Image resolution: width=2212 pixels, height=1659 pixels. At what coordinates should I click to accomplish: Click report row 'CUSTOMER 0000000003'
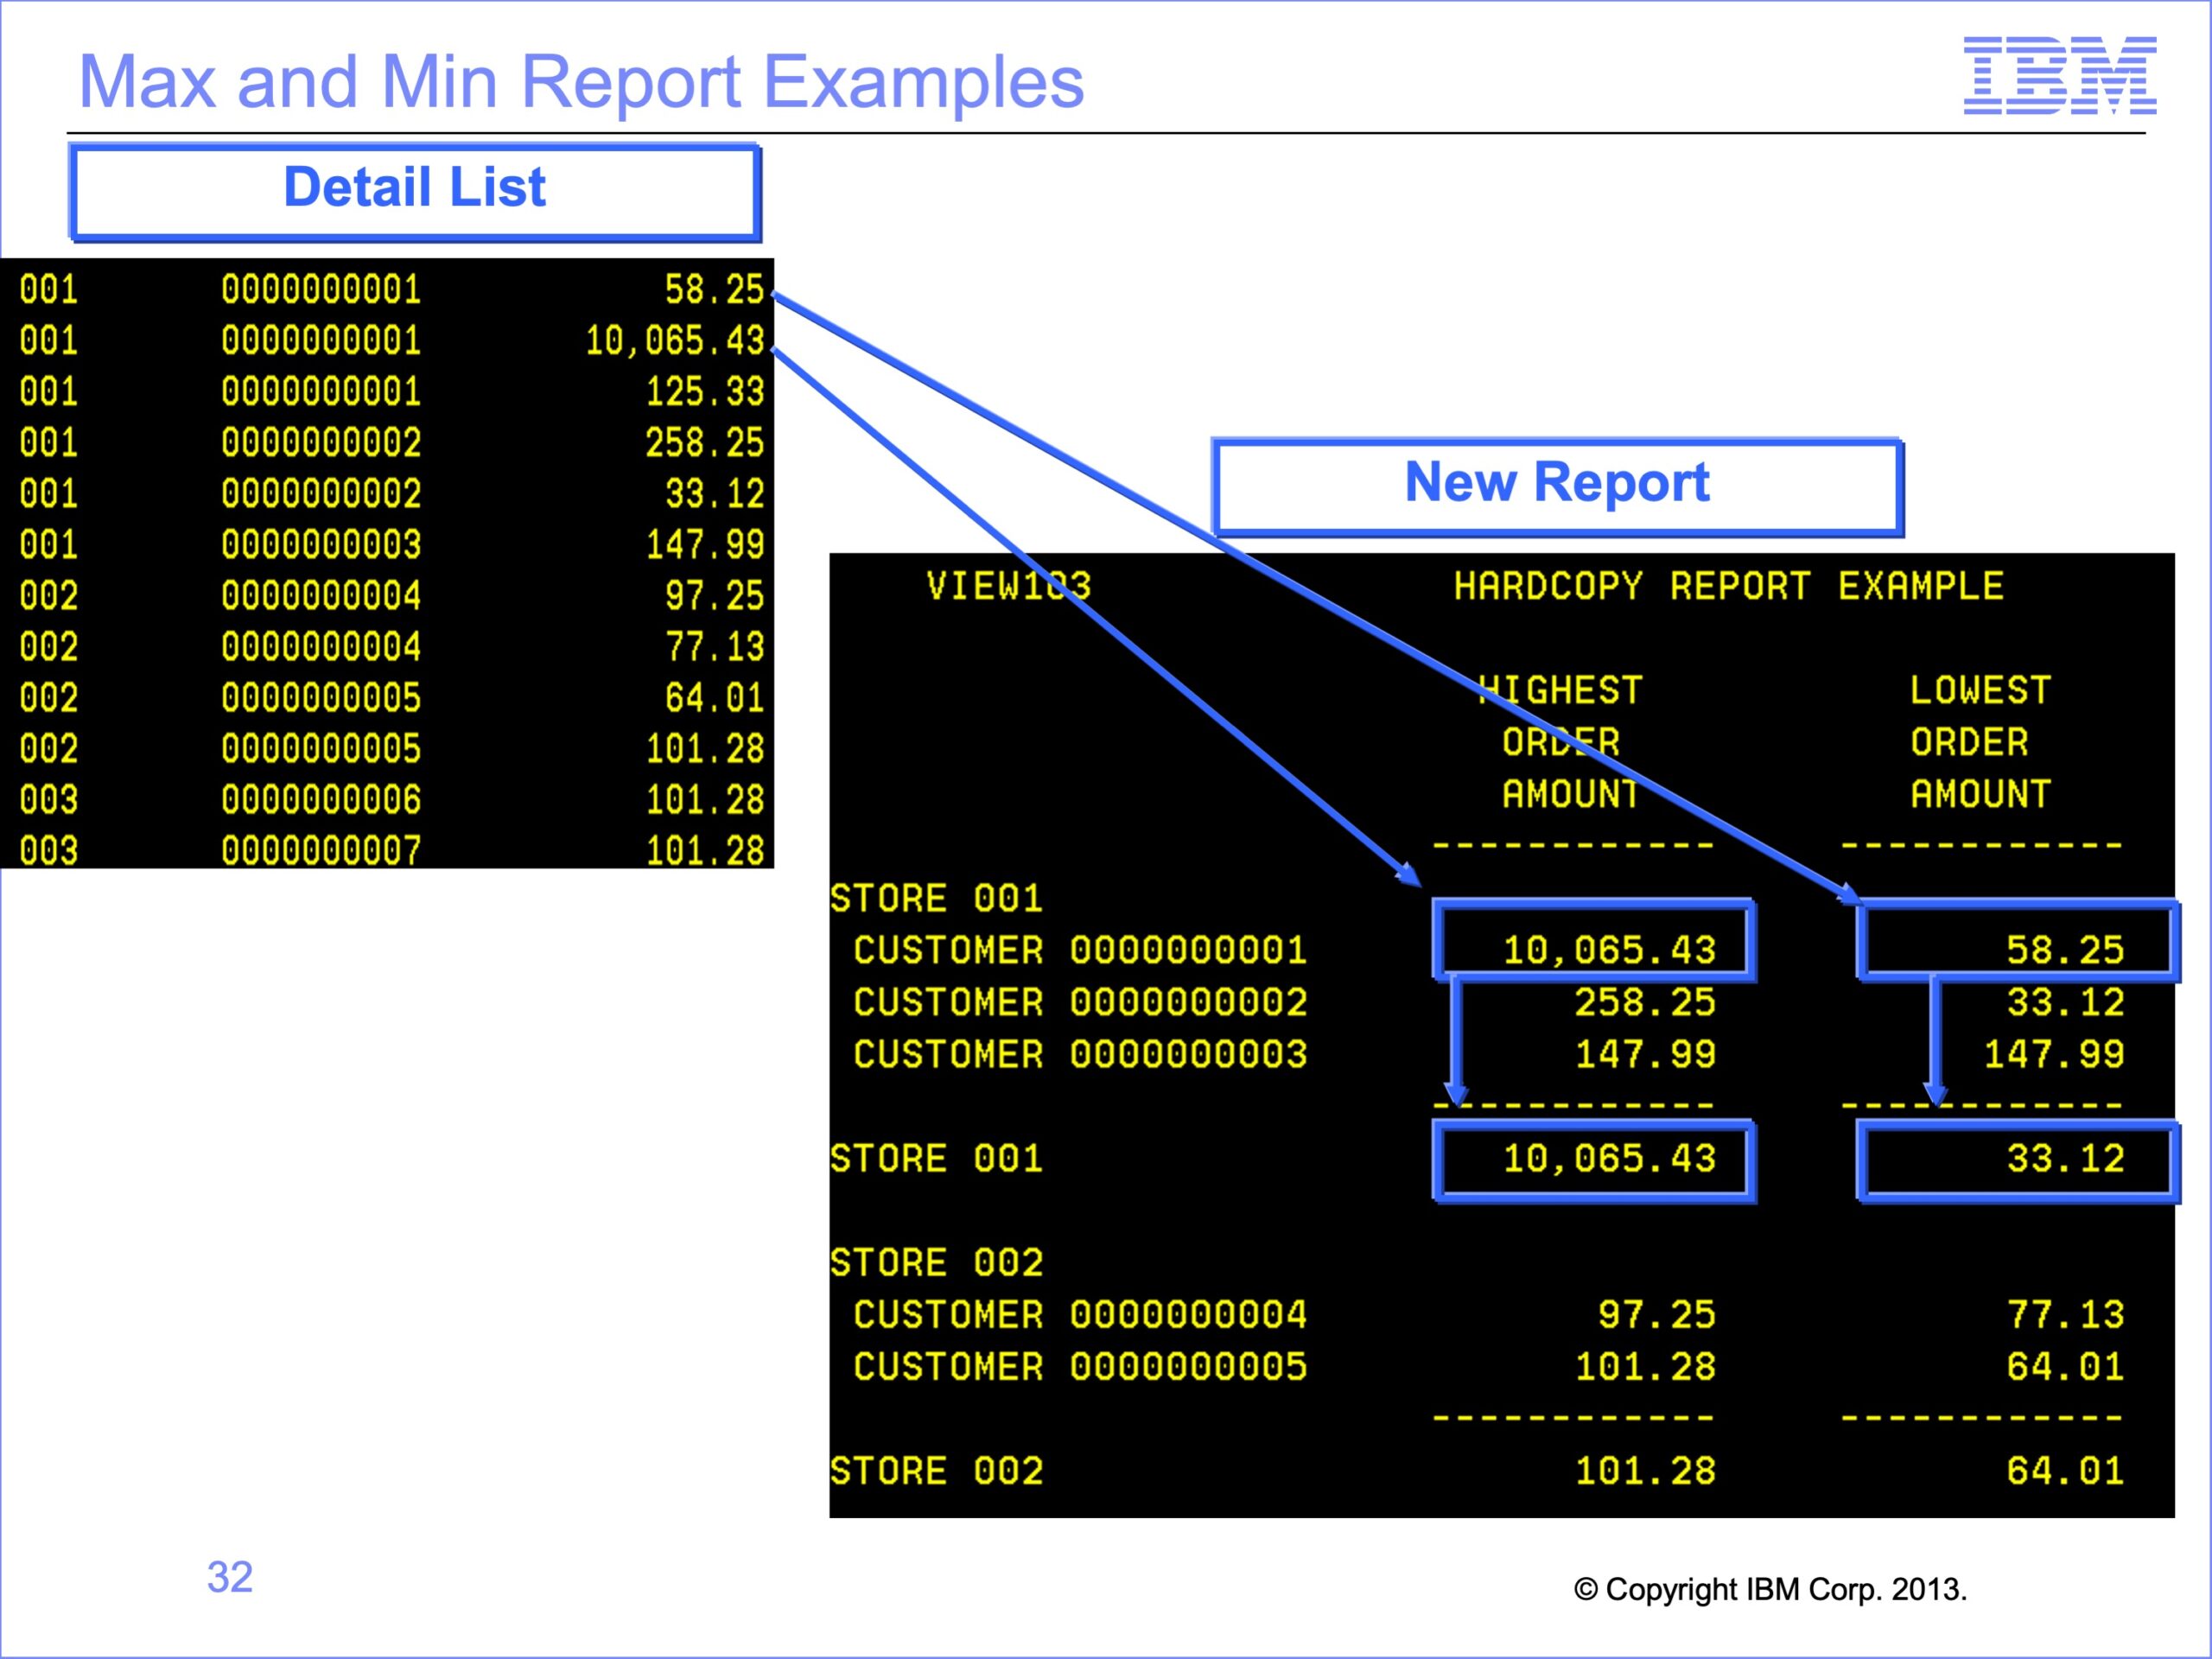[x=1080, y=1054]
